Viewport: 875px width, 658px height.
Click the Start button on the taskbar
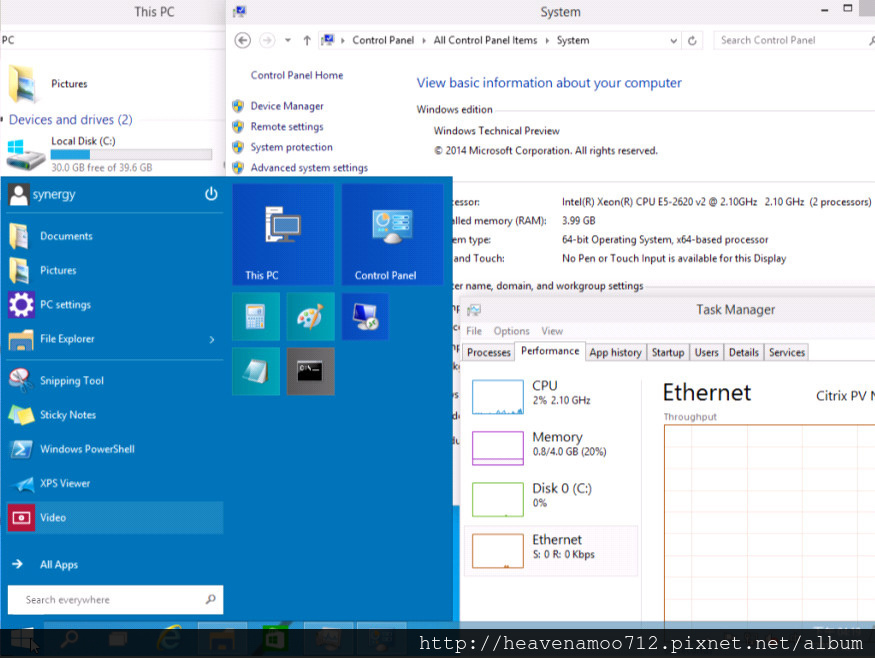(x=21, y=639)
